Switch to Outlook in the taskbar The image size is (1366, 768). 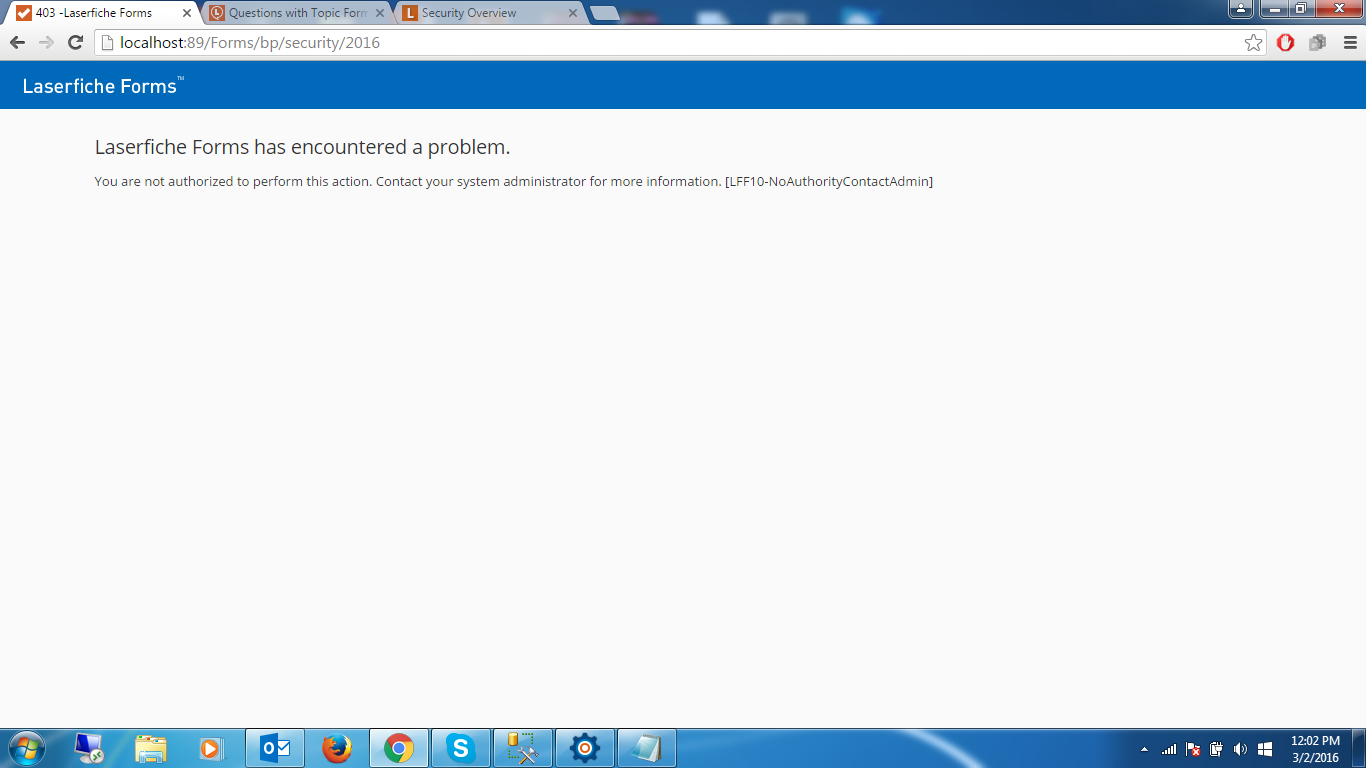275,748
